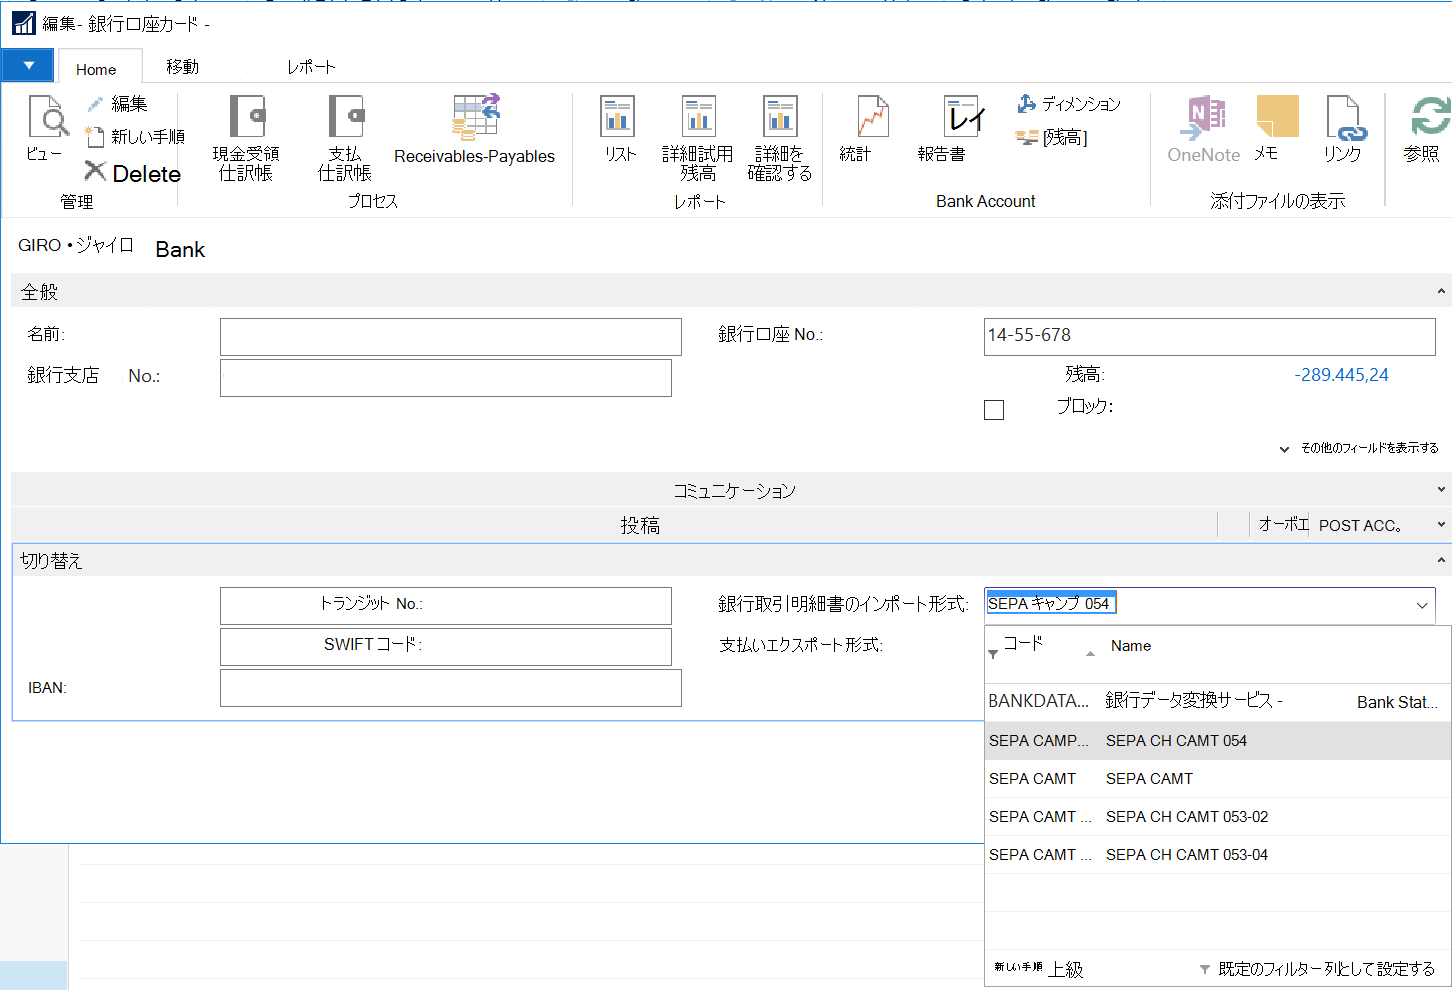Select the SEPA CH CAMT 054 row
The image size is (1452, 990).
[1218, 741]
